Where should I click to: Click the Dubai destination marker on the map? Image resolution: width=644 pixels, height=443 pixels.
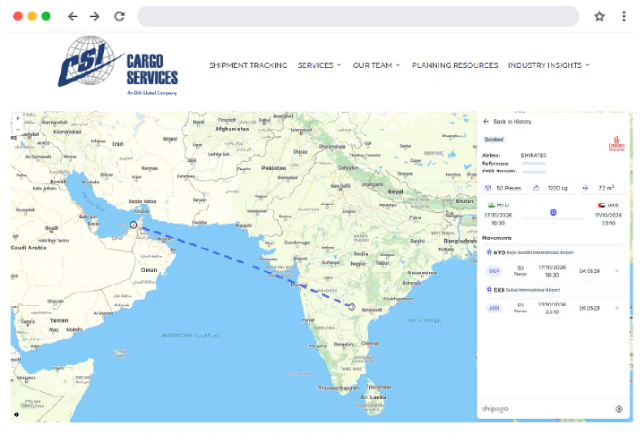click(133, 225)
